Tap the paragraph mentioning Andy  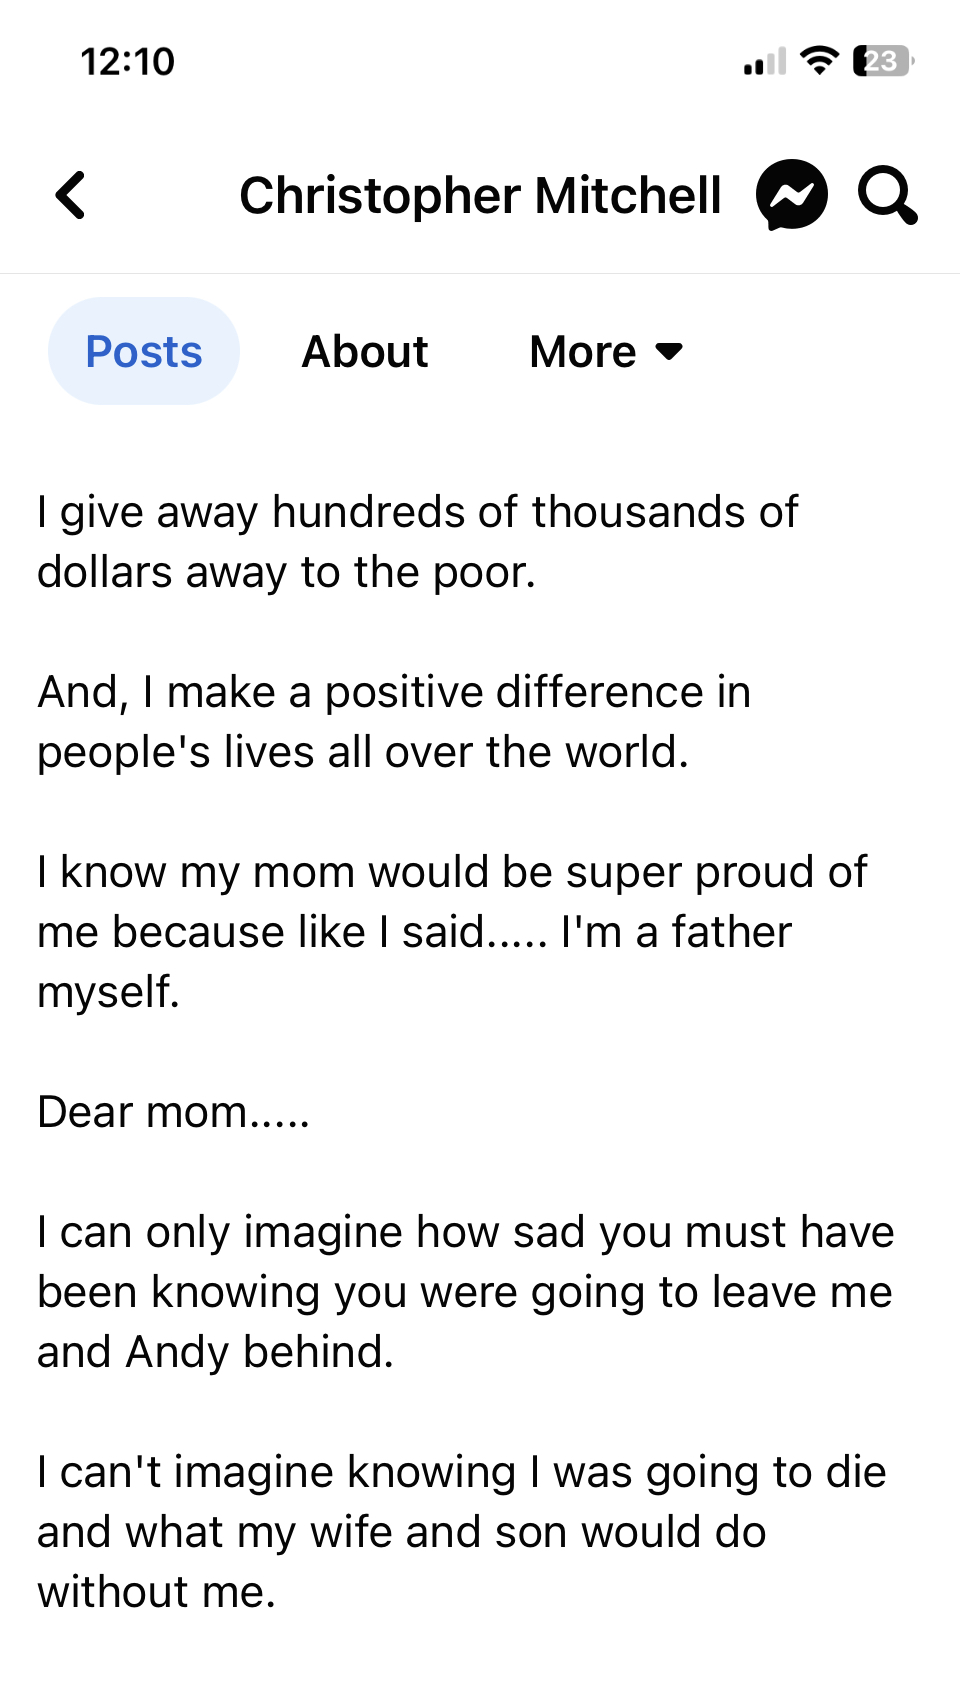point(466,1292)
